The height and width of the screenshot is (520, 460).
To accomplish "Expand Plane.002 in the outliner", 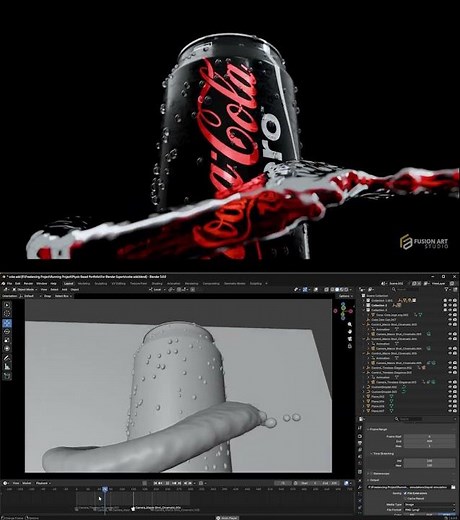I will (364, 397).
